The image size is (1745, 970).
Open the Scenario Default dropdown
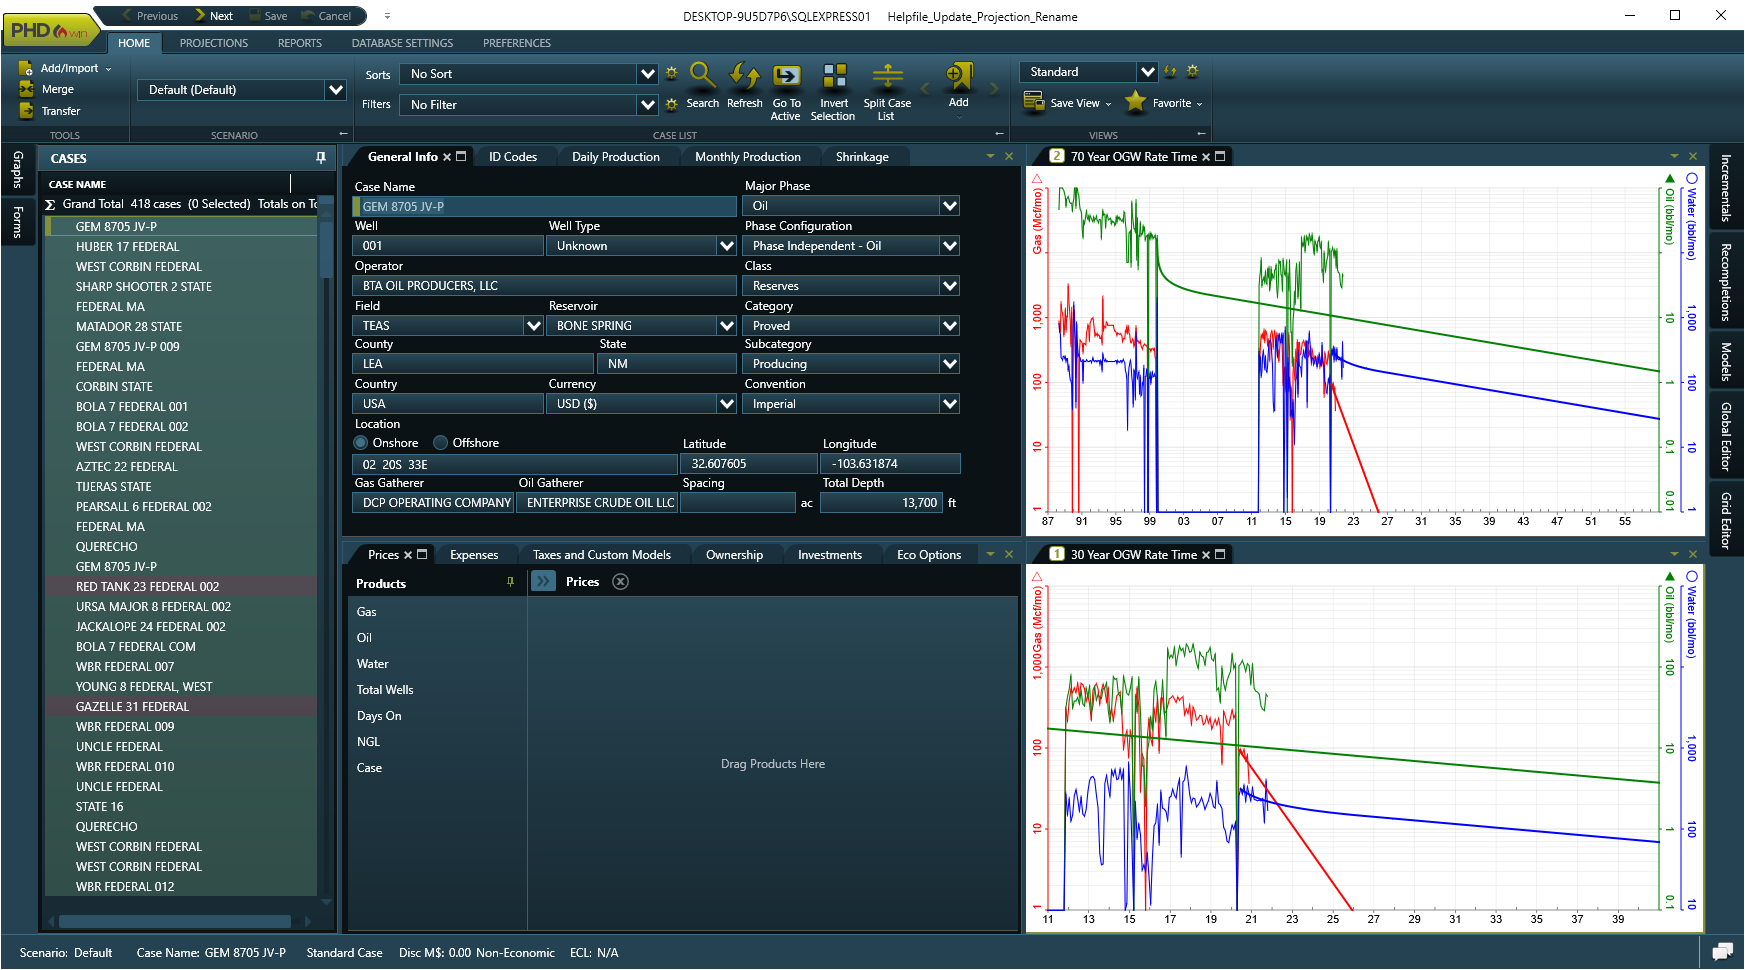click(334, 90)
